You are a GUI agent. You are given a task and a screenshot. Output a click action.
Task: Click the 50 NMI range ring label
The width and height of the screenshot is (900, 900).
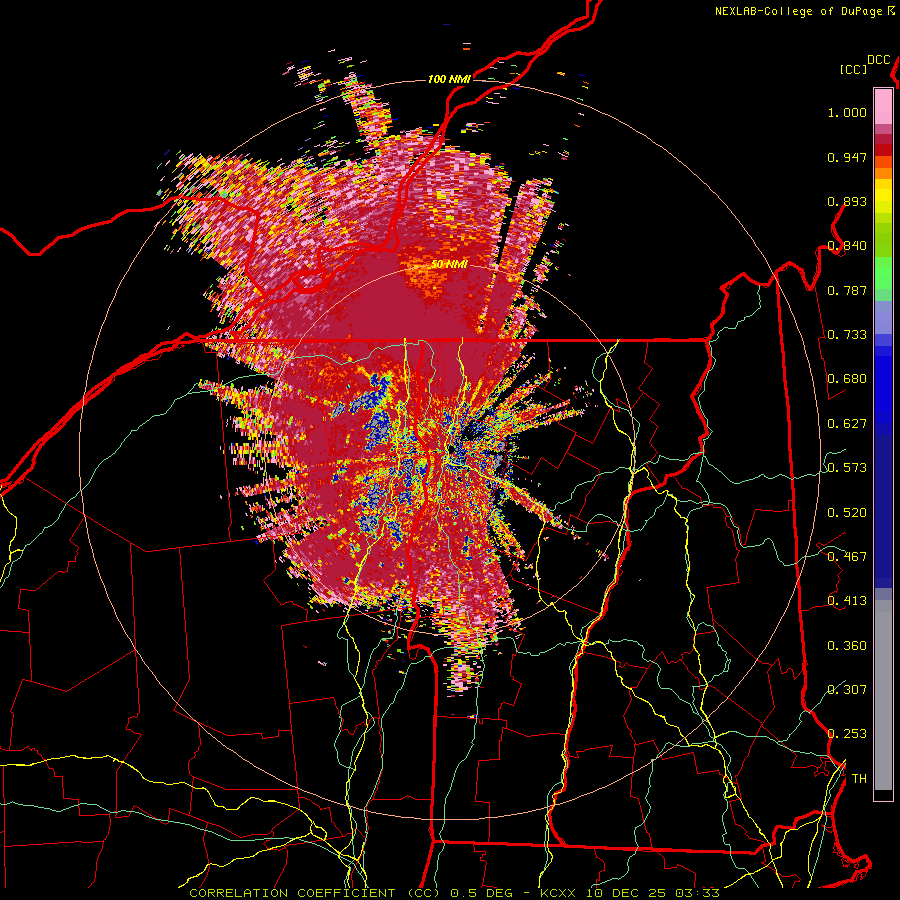coord(449,265)
